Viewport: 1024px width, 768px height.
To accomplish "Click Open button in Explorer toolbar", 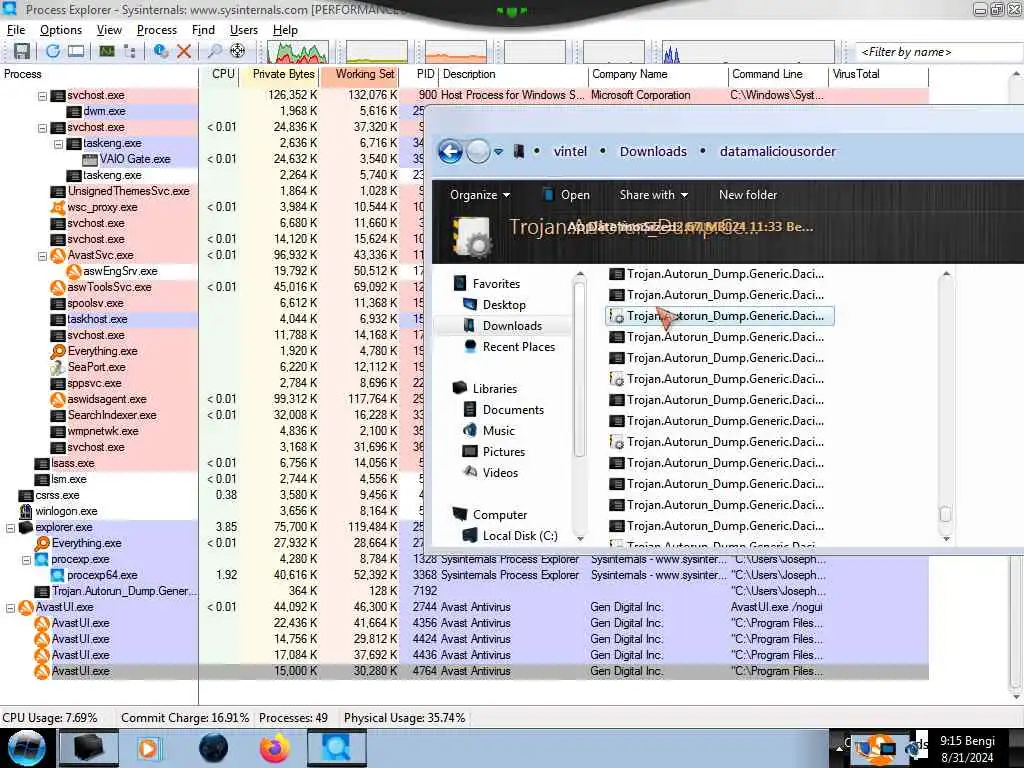I will (x=566, y=195).
